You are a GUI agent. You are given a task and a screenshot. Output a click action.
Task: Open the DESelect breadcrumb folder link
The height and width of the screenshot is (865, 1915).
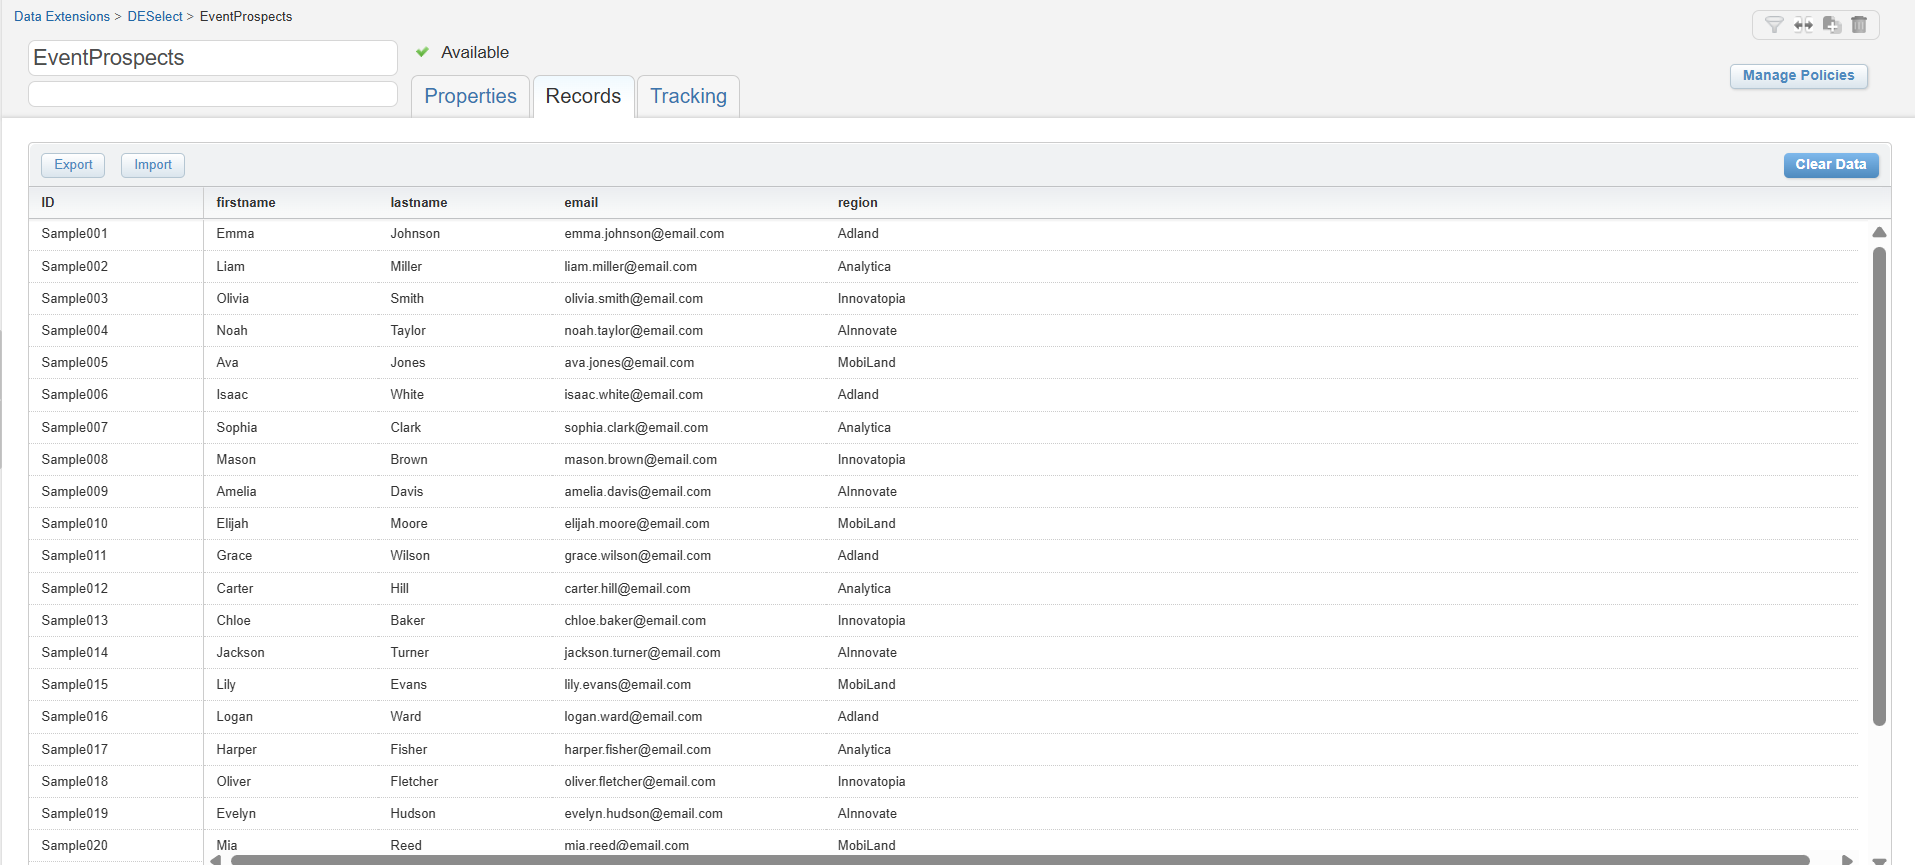[155, 16]
